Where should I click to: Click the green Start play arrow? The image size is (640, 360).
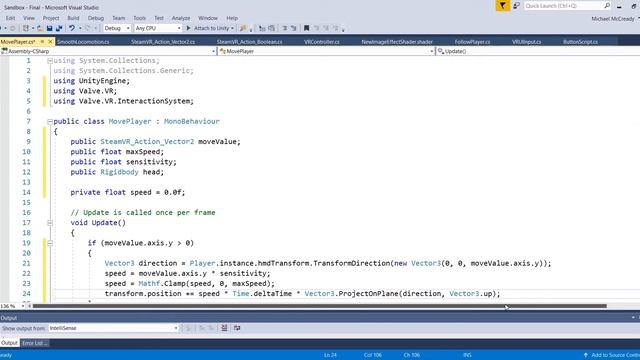[189, 28]
